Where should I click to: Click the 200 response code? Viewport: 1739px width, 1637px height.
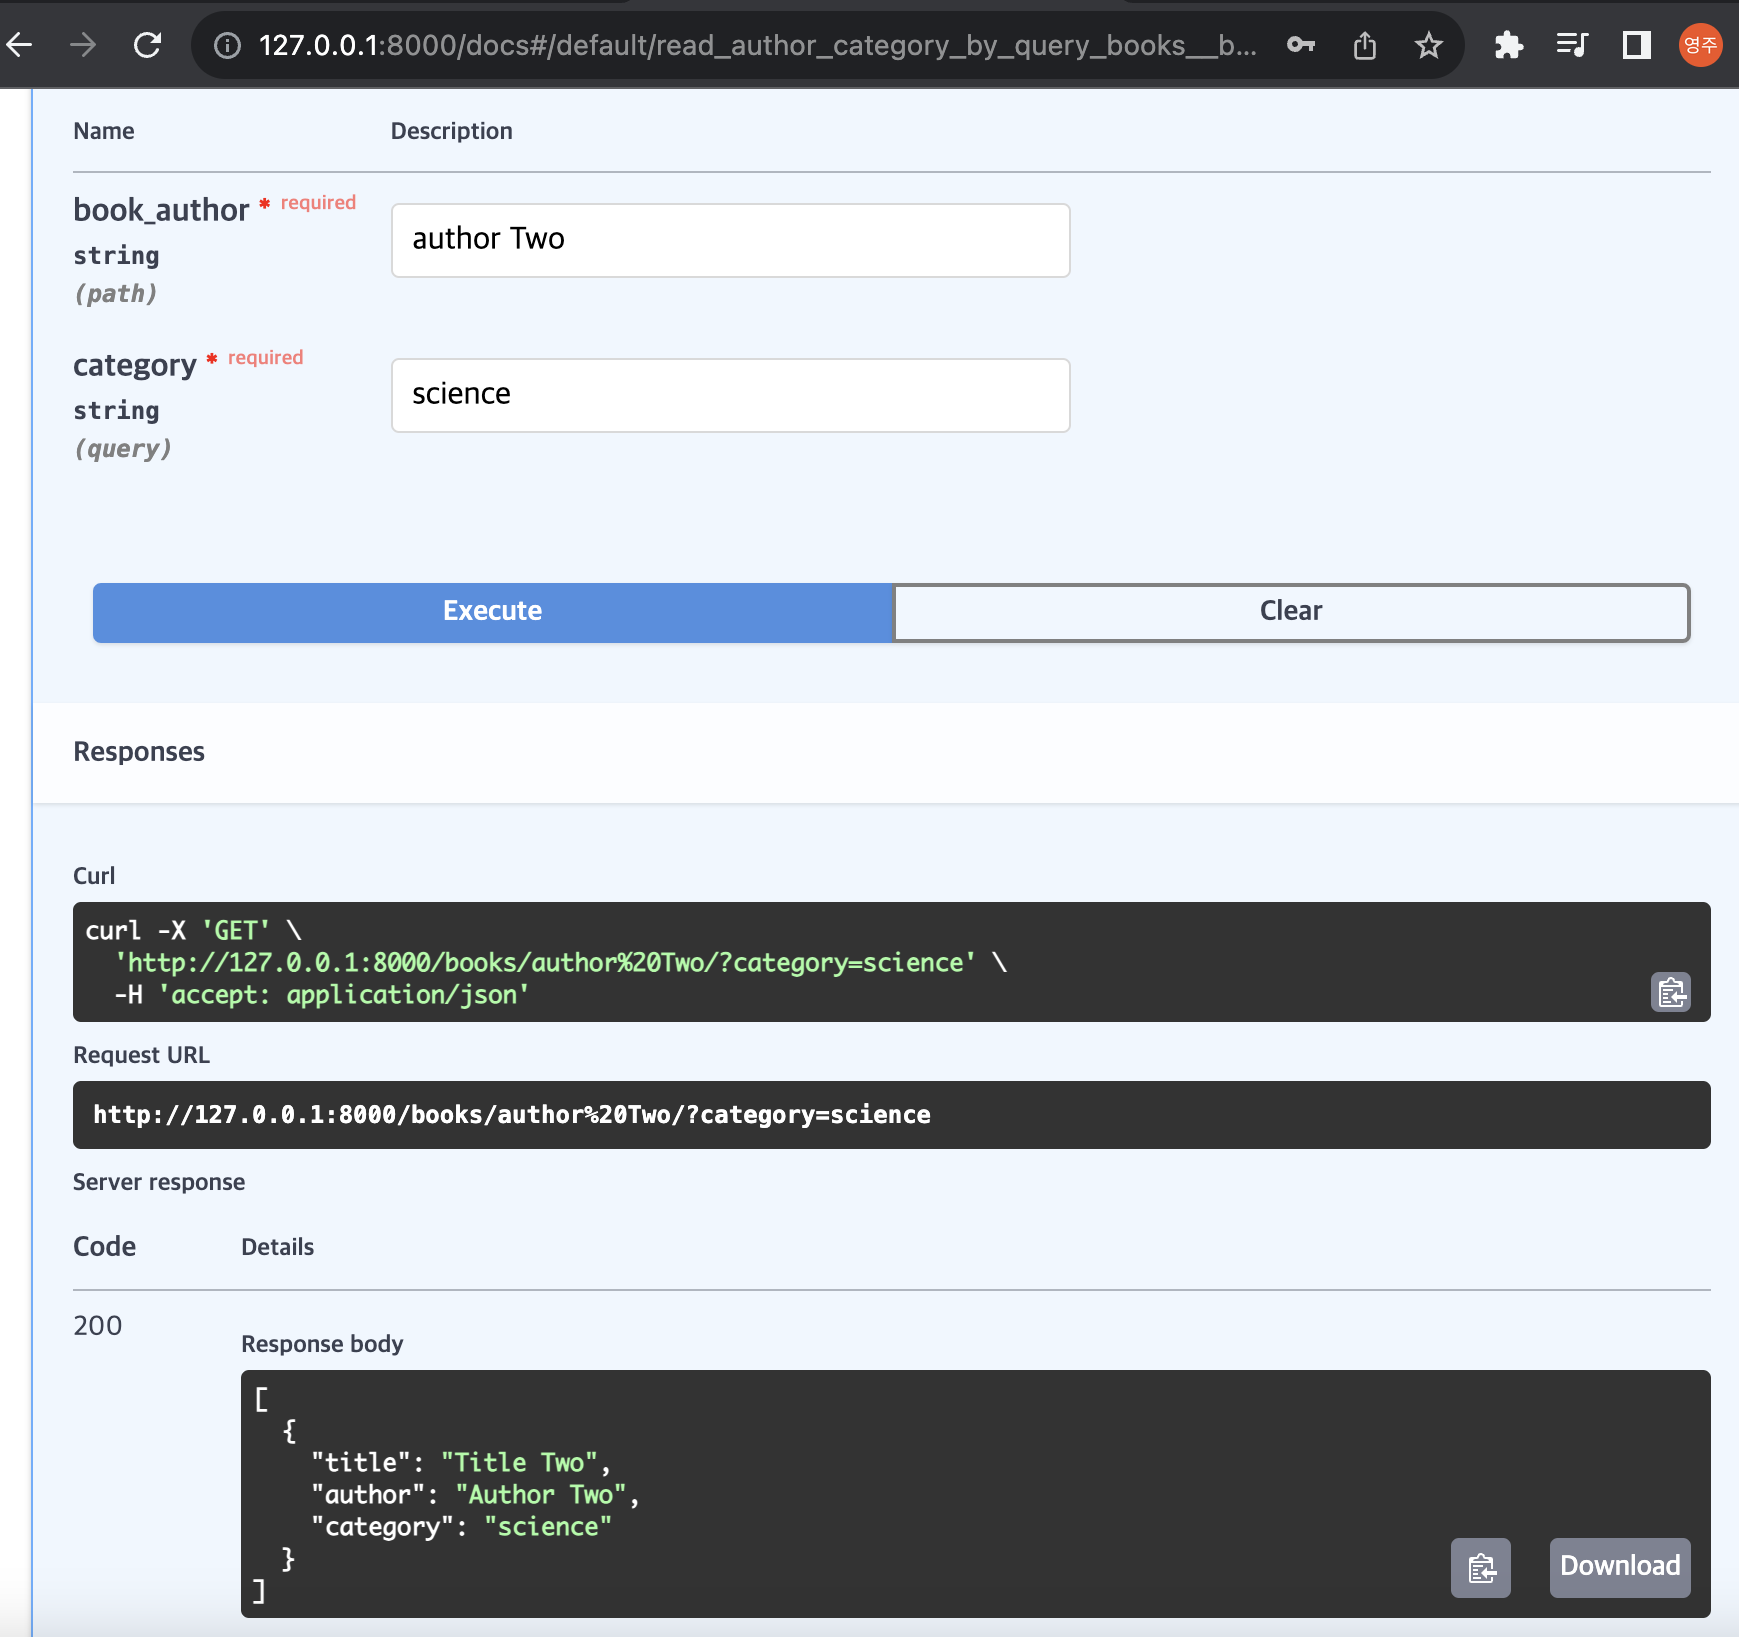(x=98, y=1326)
